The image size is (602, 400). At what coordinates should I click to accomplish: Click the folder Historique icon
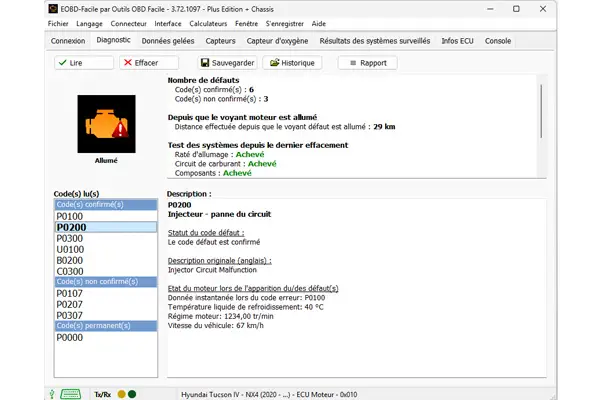point(274,63)
